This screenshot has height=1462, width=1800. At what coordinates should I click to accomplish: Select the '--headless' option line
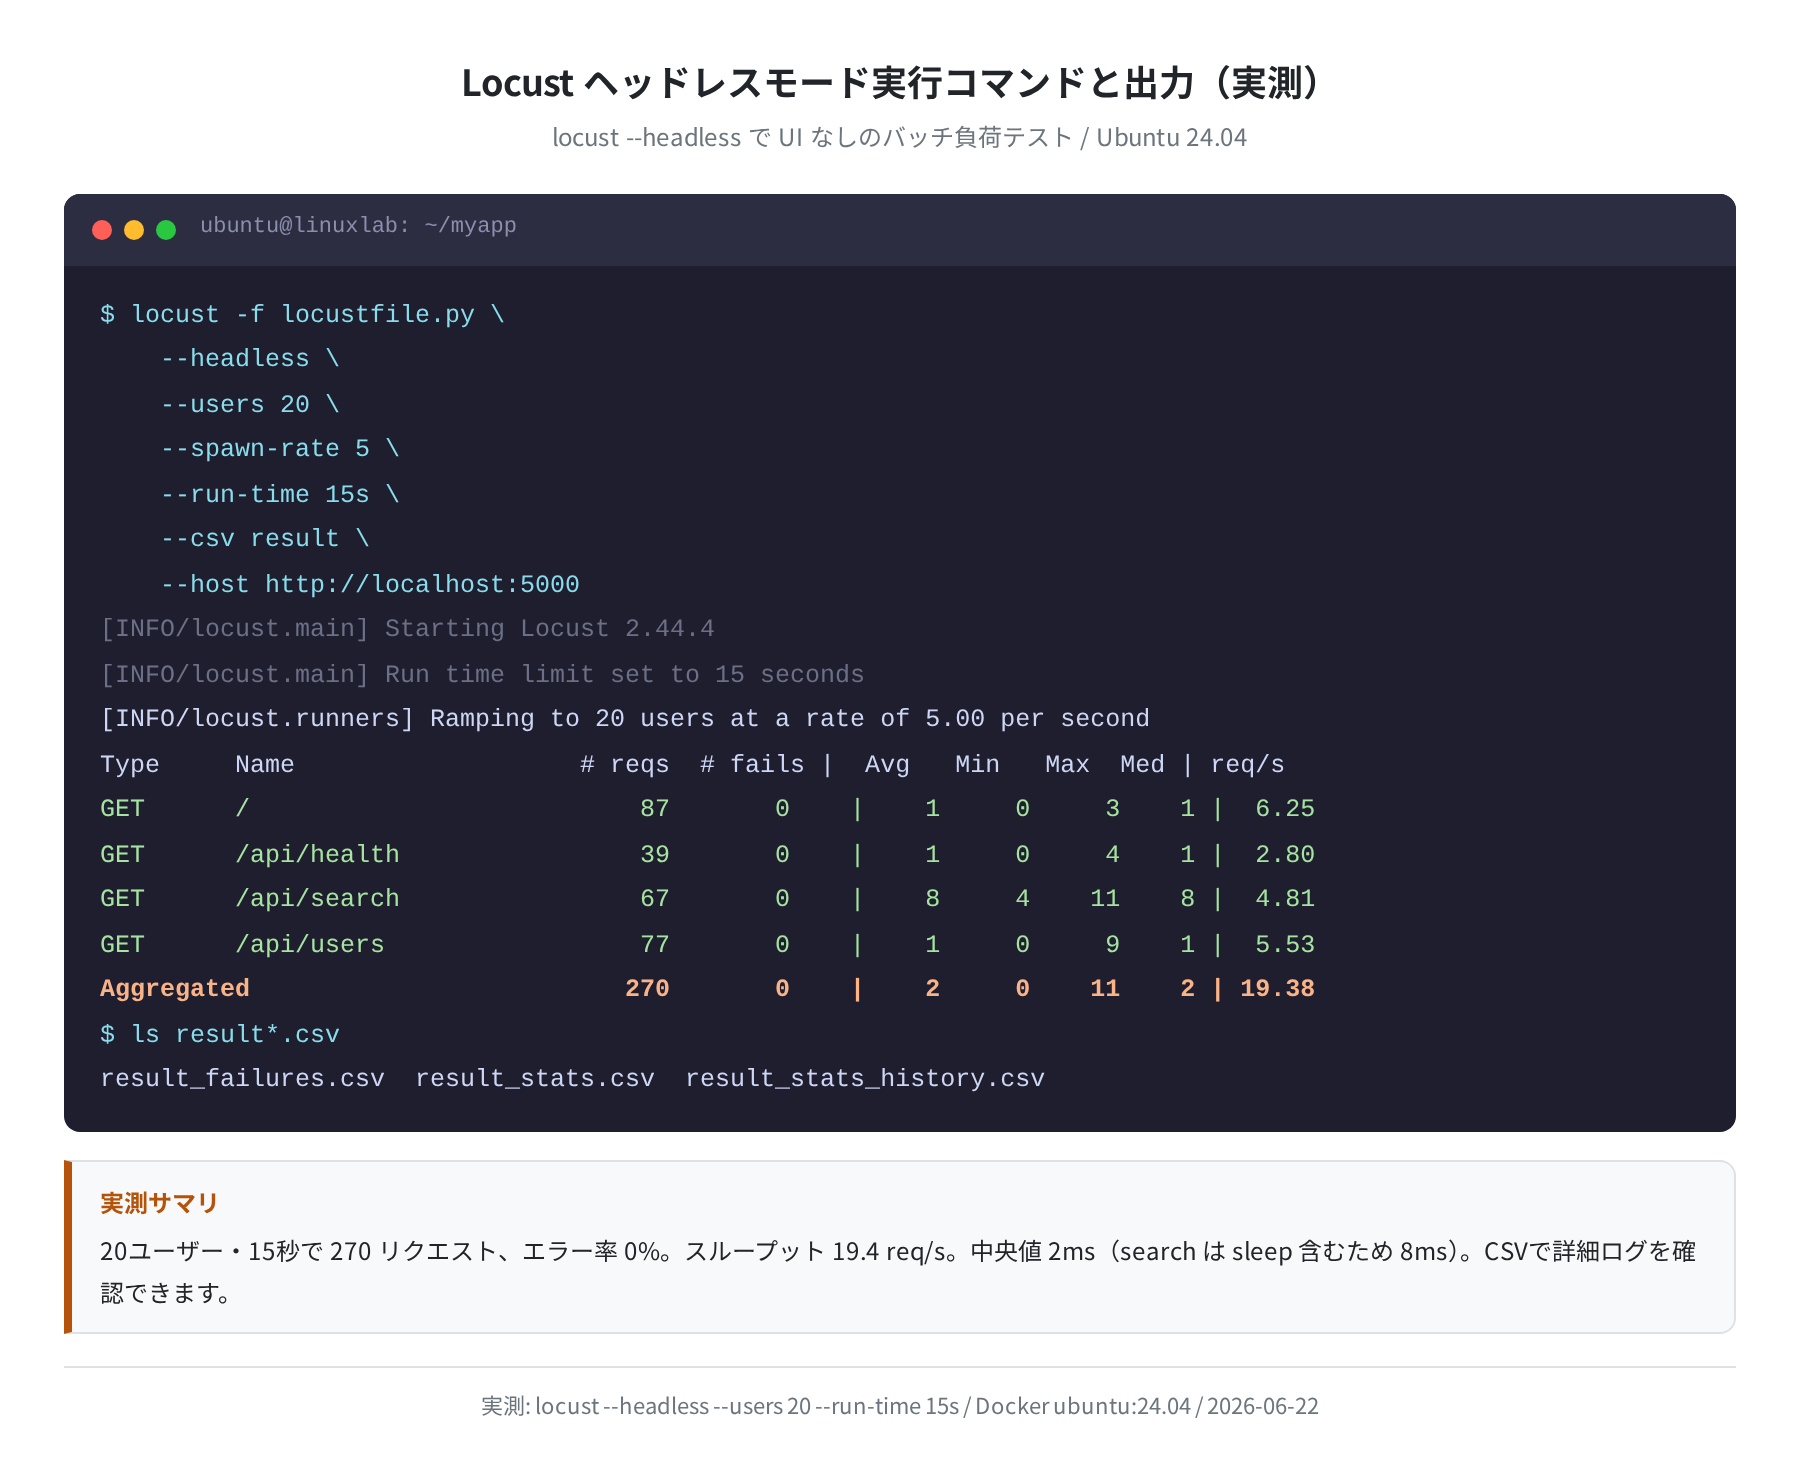250,359
